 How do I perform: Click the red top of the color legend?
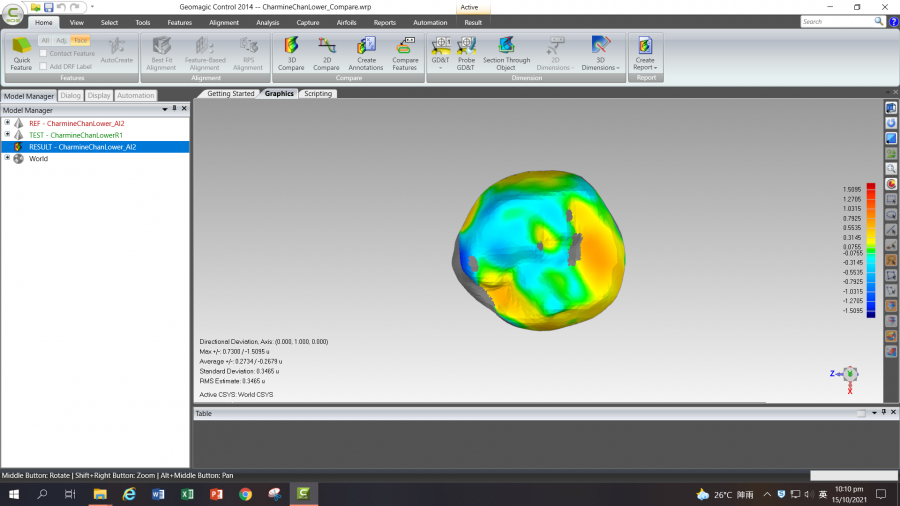point(871,187)
